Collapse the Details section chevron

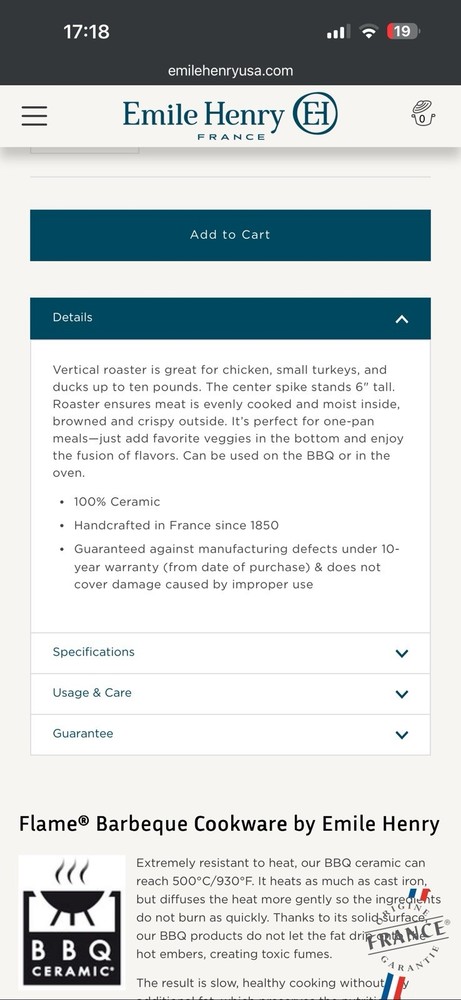[x=402, y=319]
